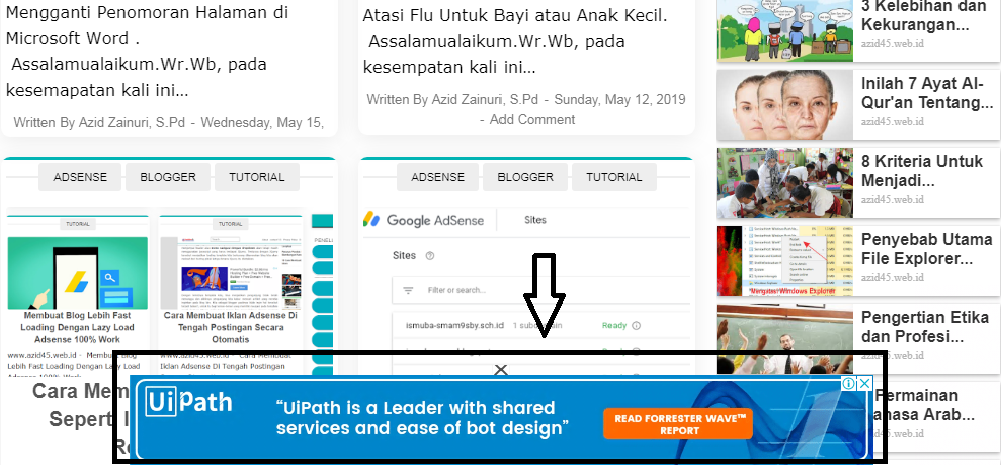Close the UiPath banner ad with X icon
The height and width of the screenshot is (465, 1001).
864,383
